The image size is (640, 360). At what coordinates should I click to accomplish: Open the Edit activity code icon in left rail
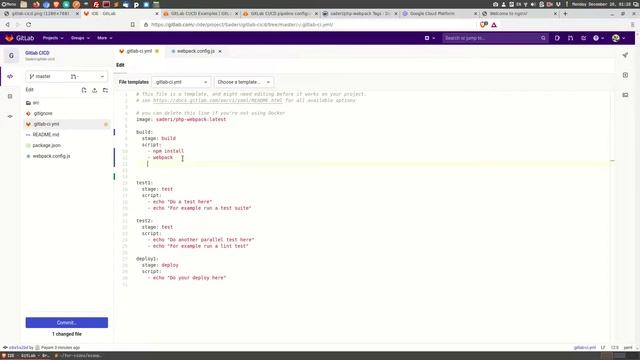10,76
